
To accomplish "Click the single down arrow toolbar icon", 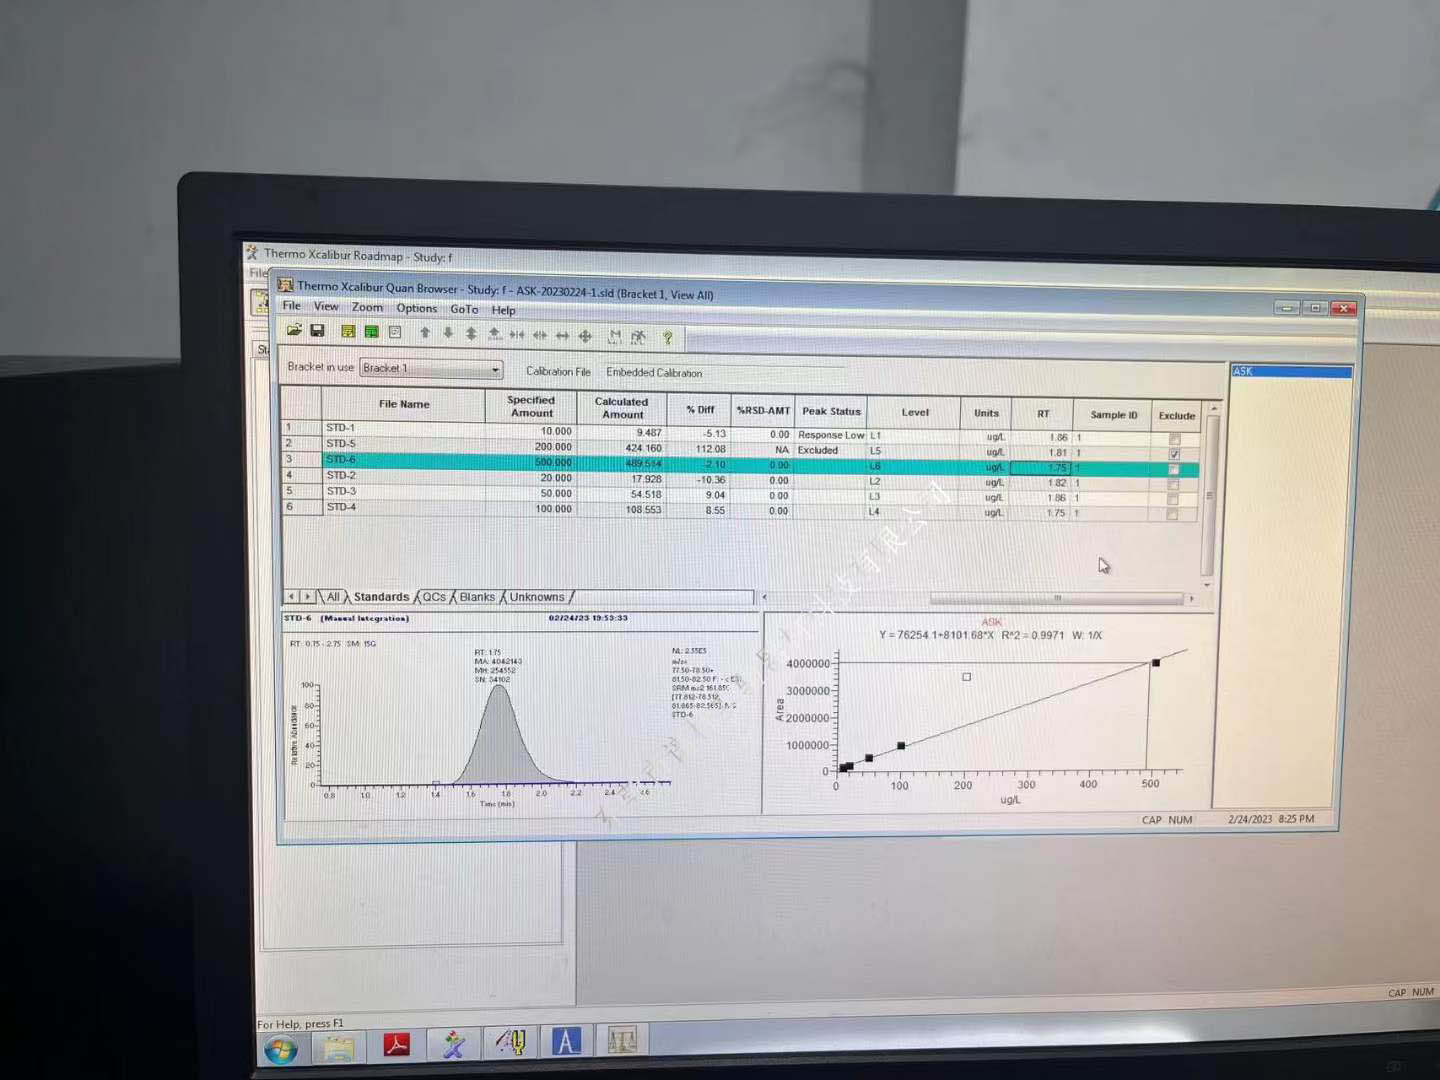I will point(448,333).
